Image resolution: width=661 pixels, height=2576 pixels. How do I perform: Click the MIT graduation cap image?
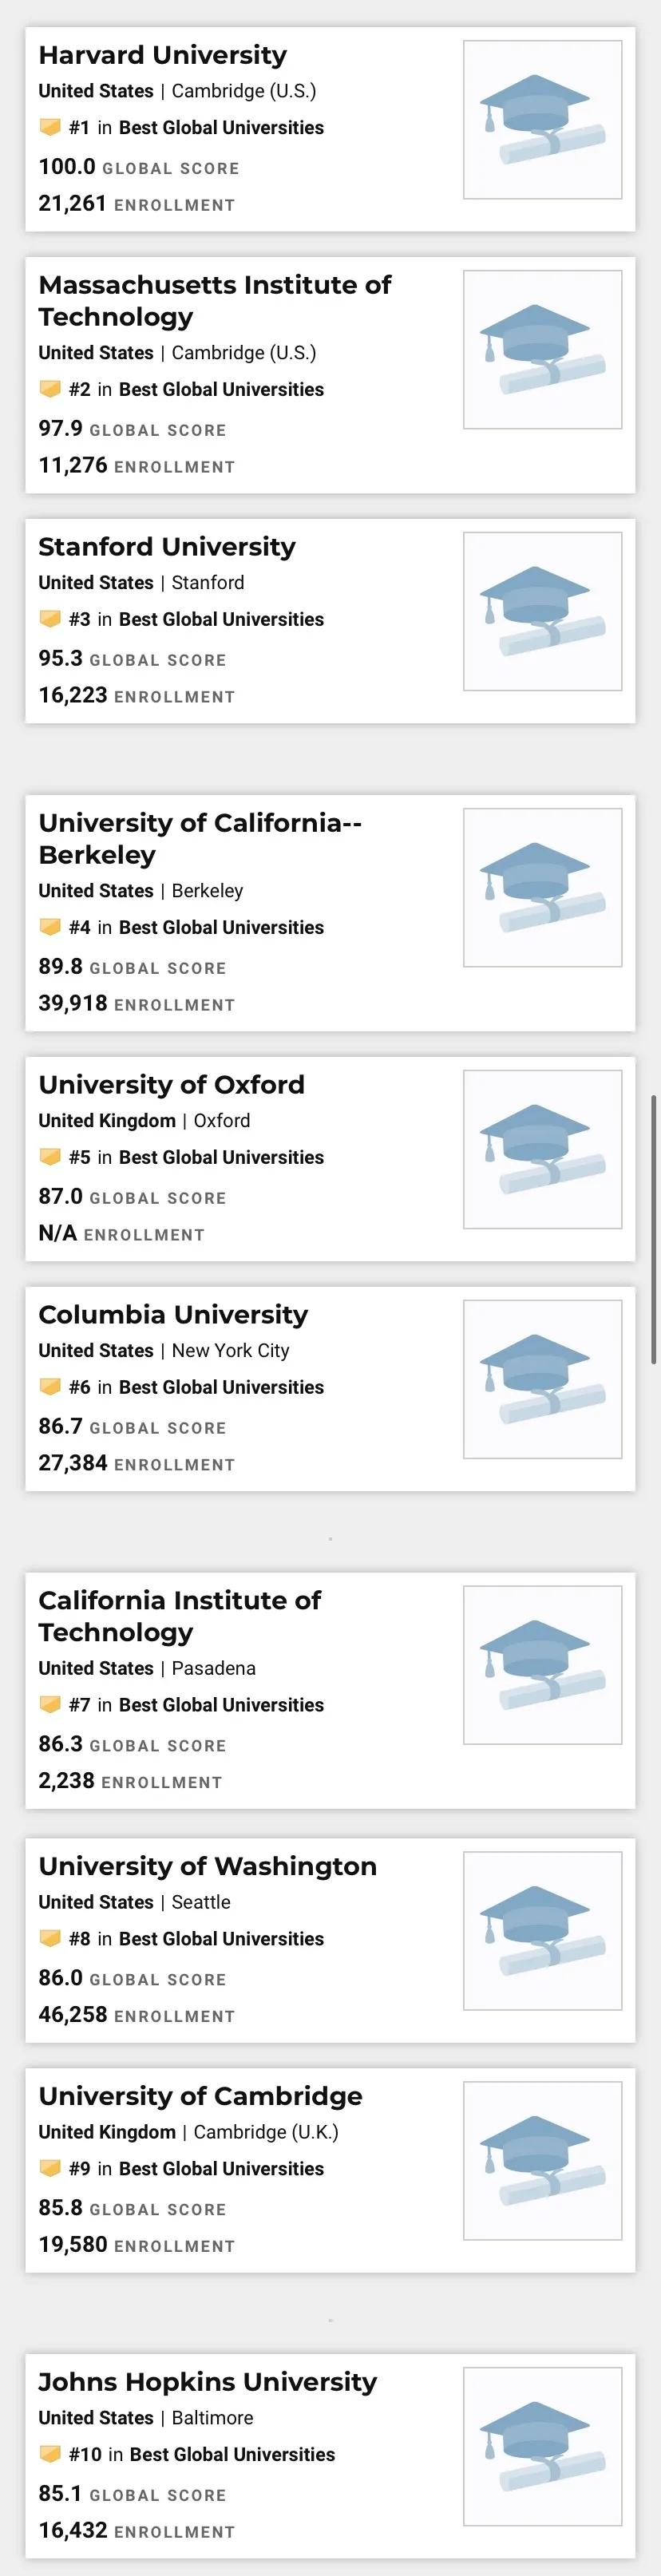(x=542, y=350)
